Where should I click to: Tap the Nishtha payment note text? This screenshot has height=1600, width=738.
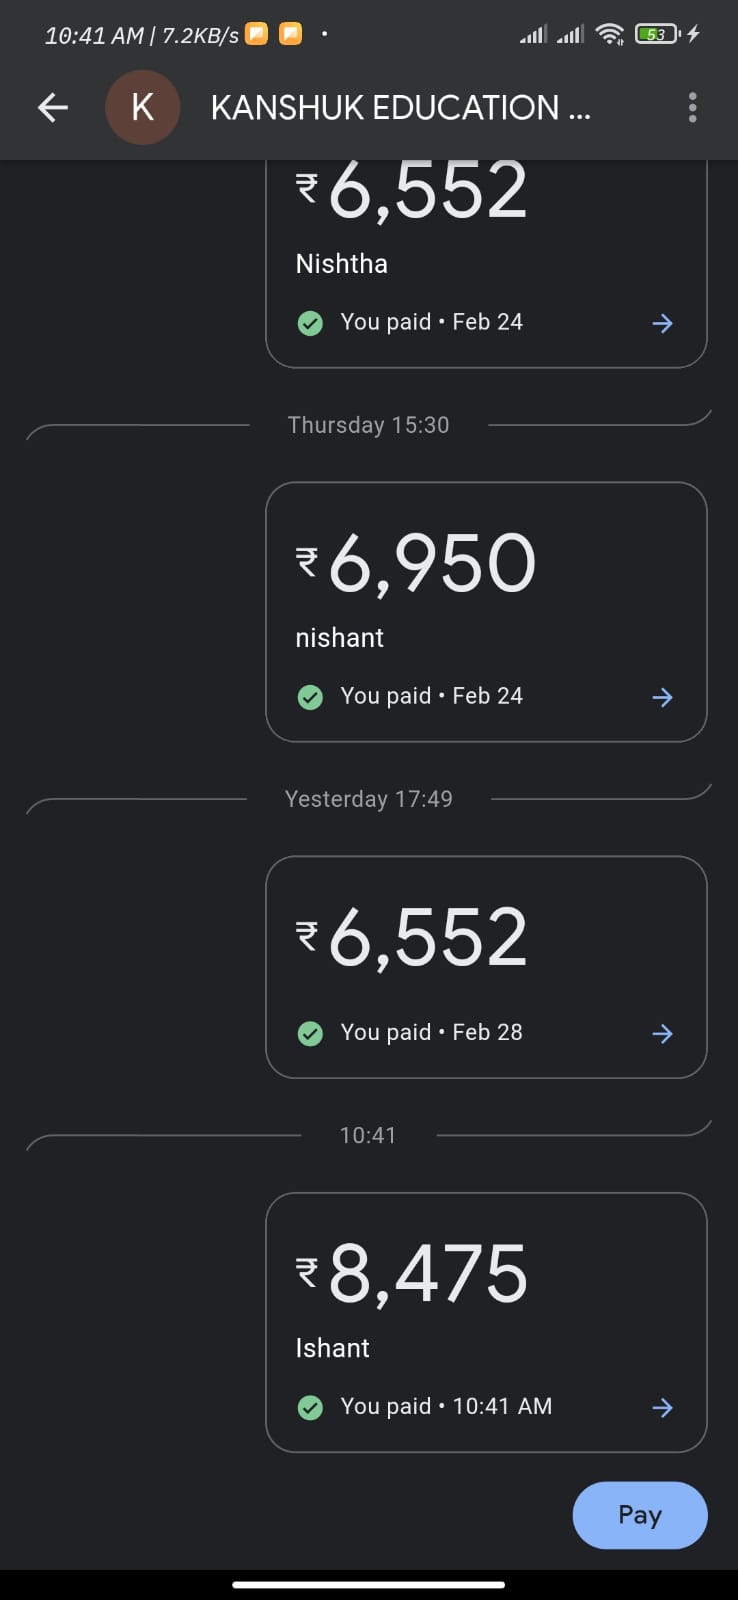click(x=342, y=264)
